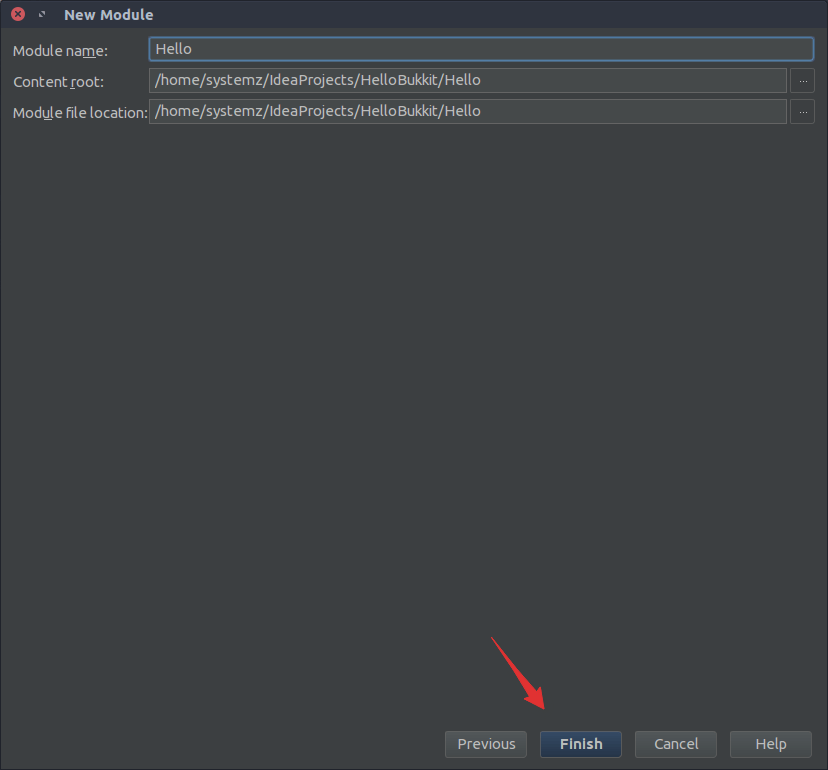828x770 pixels.
Task: Click the Finish button
Action: [580, 744]
